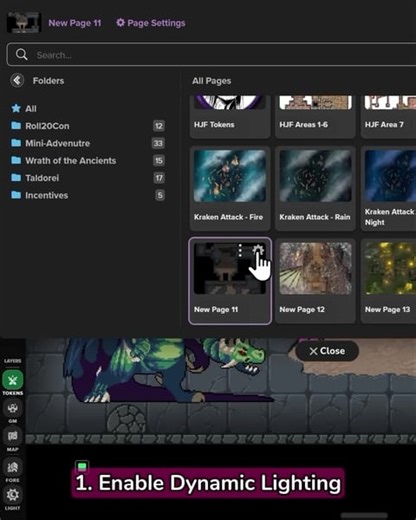Open the Kraken Attack - Rain page
The height and width of the screenshot is (520, 416).
coord(315,188)
